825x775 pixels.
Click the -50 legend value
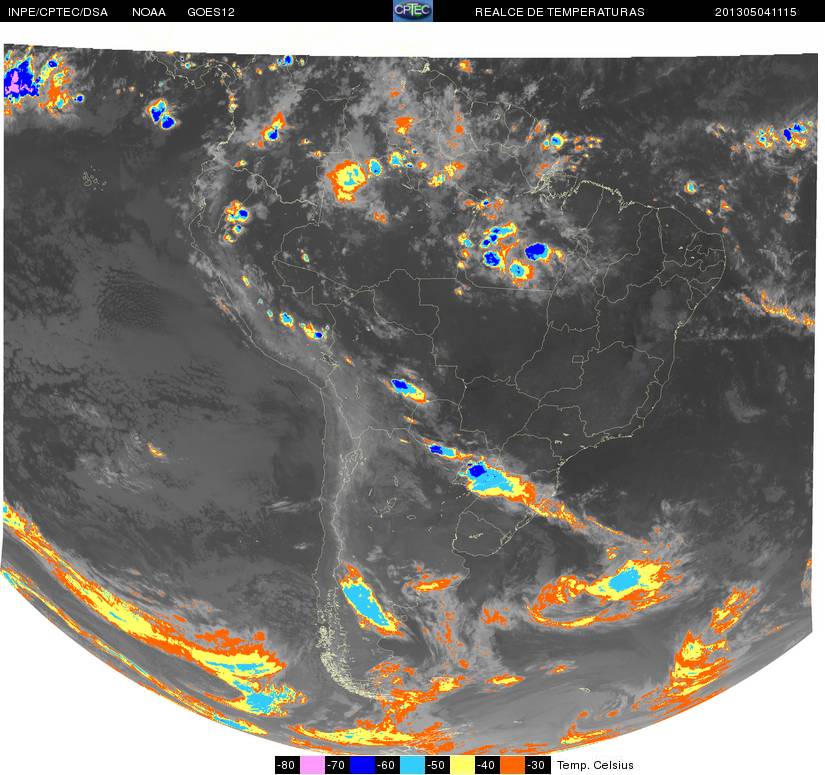438,765
